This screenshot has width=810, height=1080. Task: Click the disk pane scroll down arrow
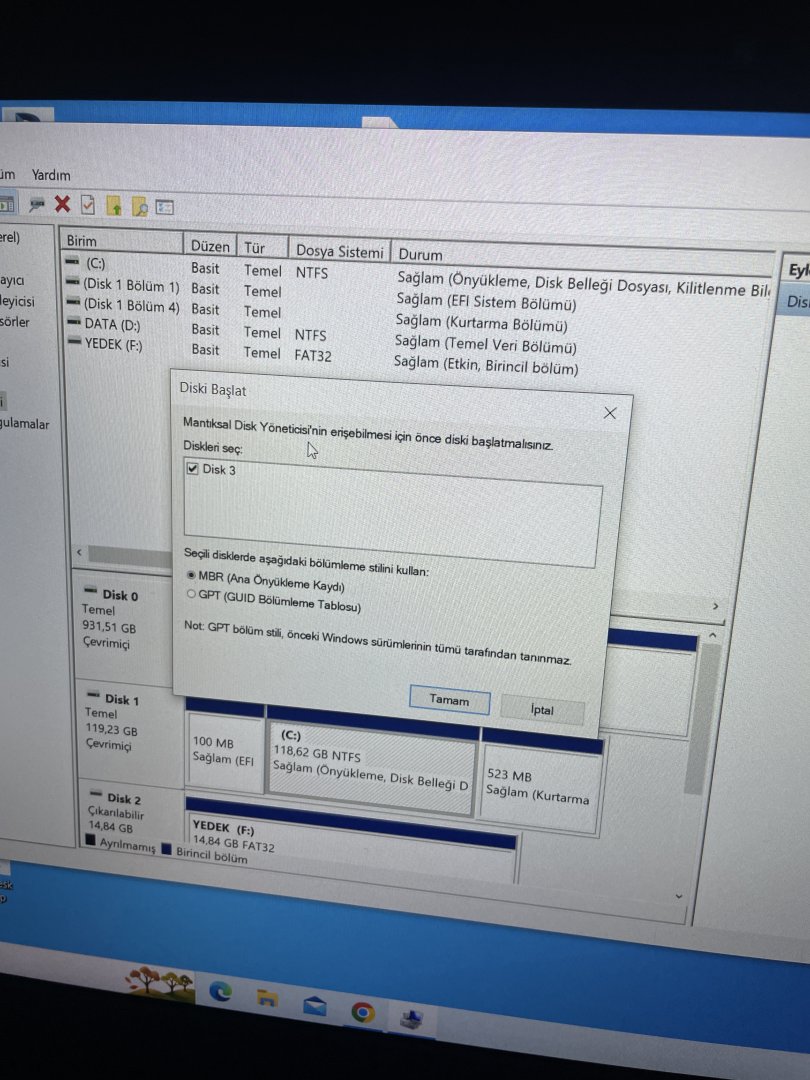pyautogui.click(x=678, y=896)
